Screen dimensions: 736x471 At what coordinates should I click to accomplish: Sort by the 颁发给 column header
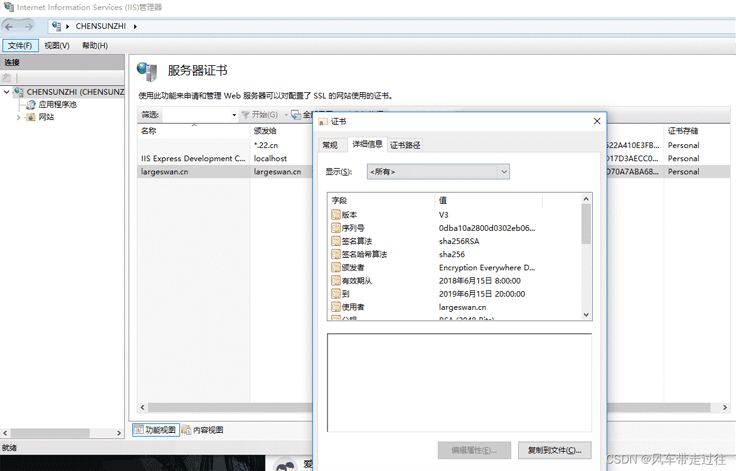pos(281,131)
